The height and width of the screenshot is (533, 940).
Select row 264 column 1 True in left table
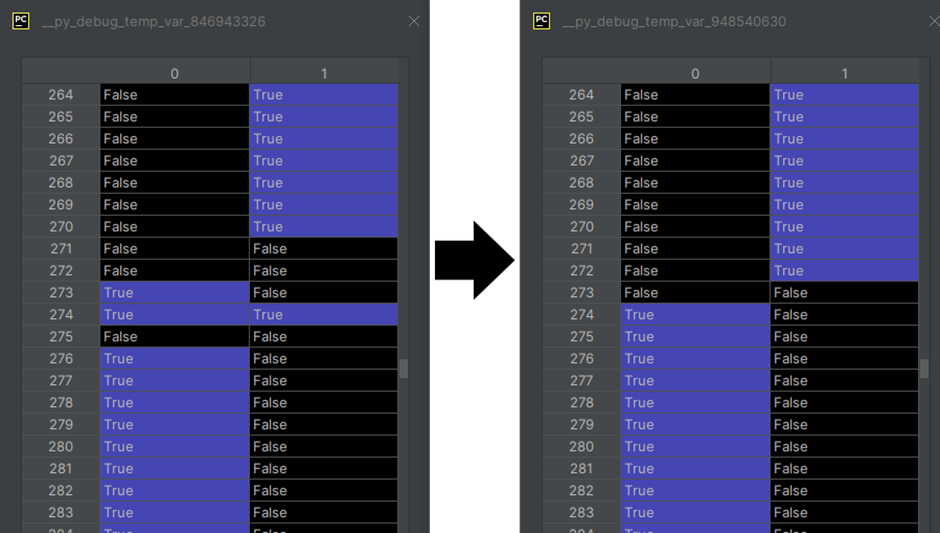324,95
